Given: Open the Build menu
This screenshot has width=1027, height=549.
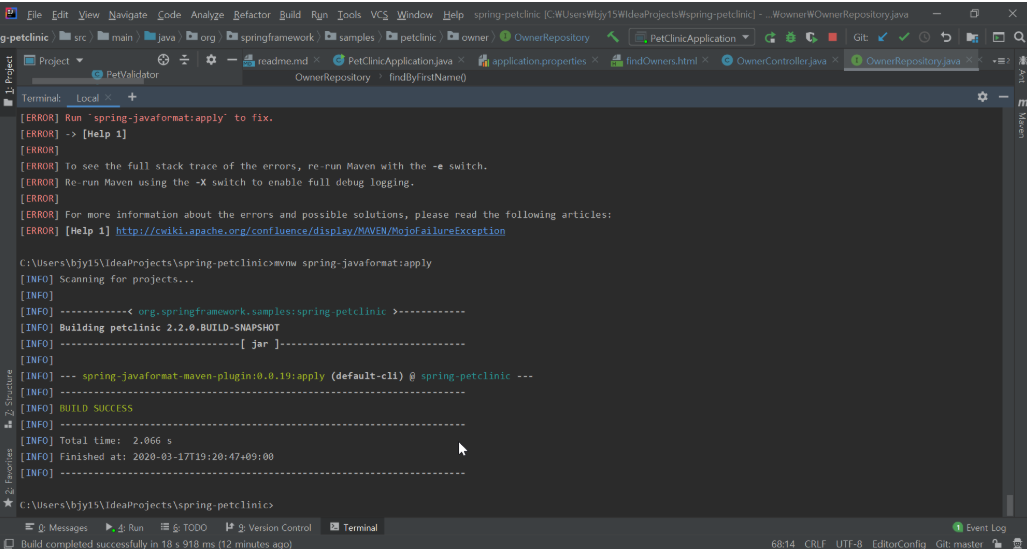Looking at the screenshot, I should (x=290, y=14).
